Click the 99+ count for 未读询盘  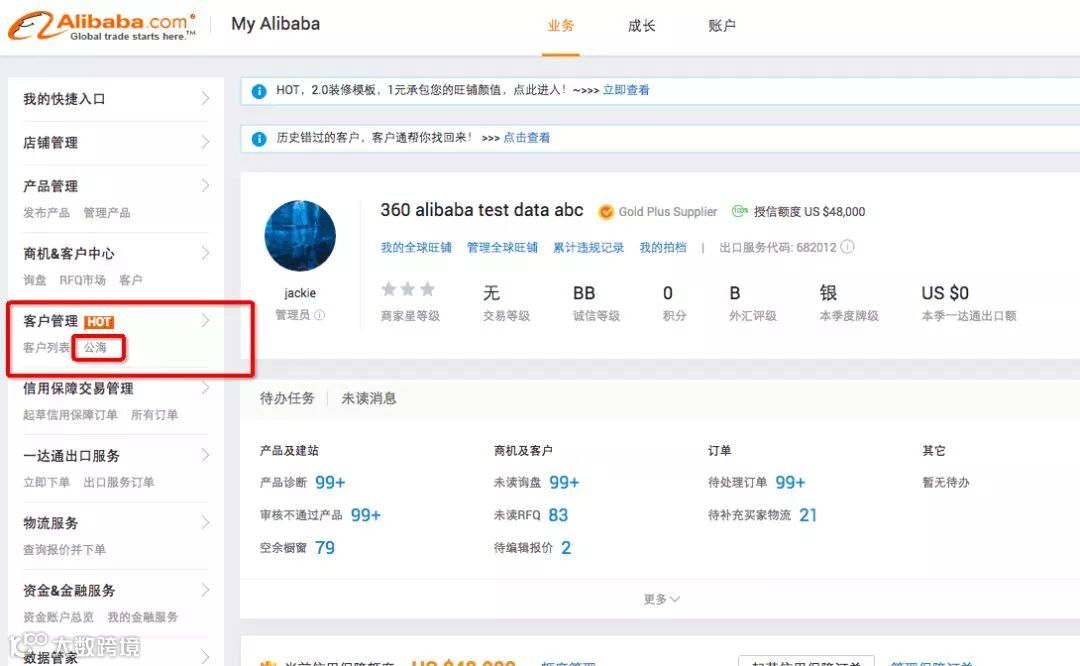pyautogui.click(x=564, y=483)
